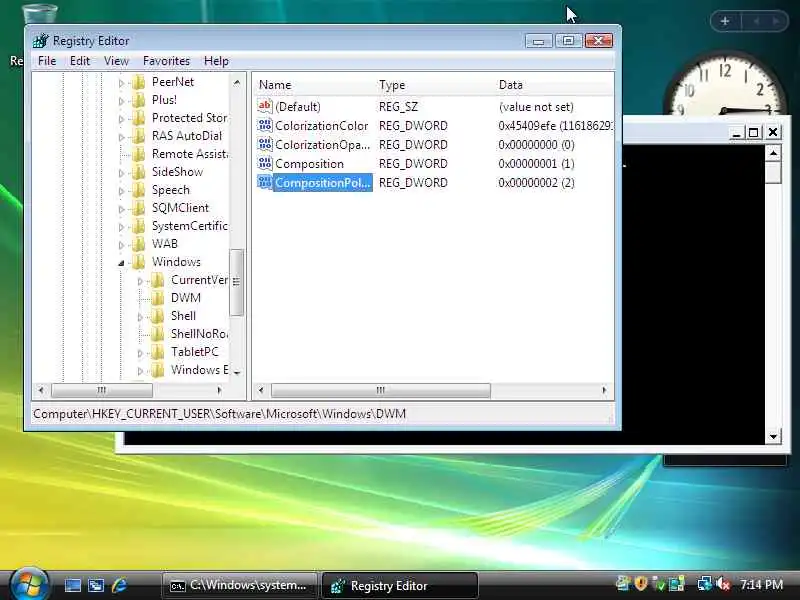The width and height of the screenshot is (800, 600).
Task: Click the analog clock gadget
Action: (x=725, y=84)
